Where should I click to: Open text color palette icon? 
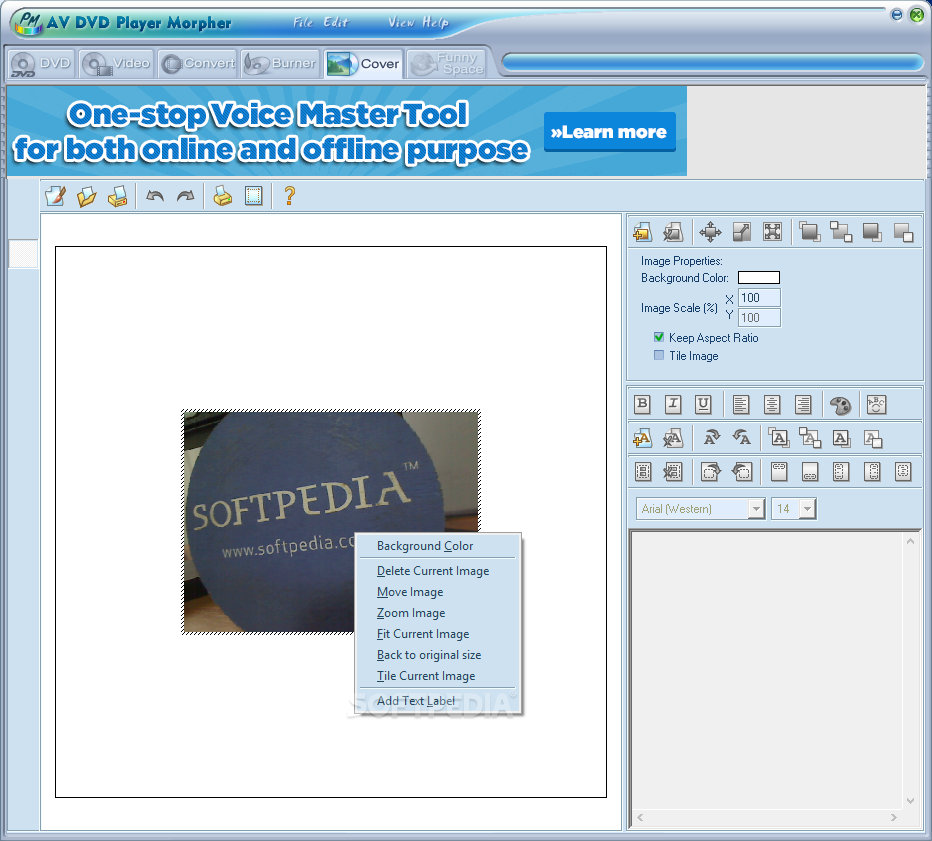coord(840,405)
